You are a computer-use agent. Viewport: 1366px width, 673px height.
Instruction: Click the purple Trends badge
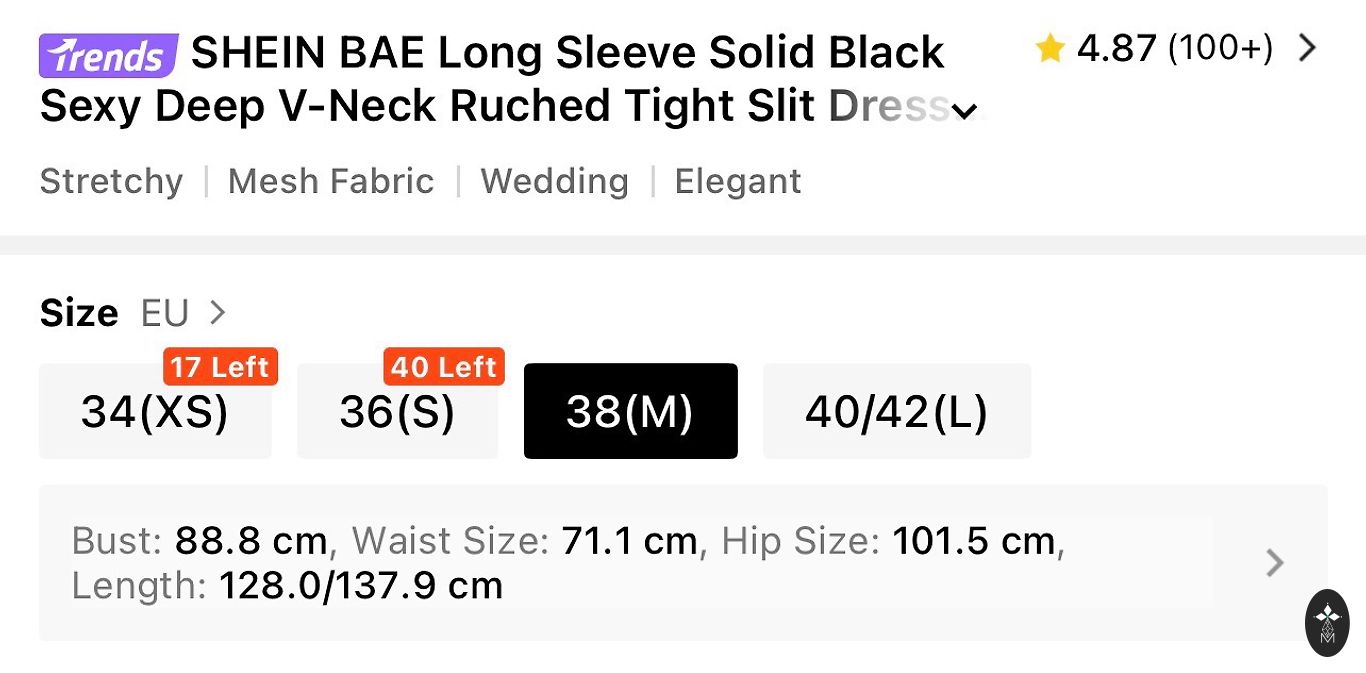pos(108,56)
